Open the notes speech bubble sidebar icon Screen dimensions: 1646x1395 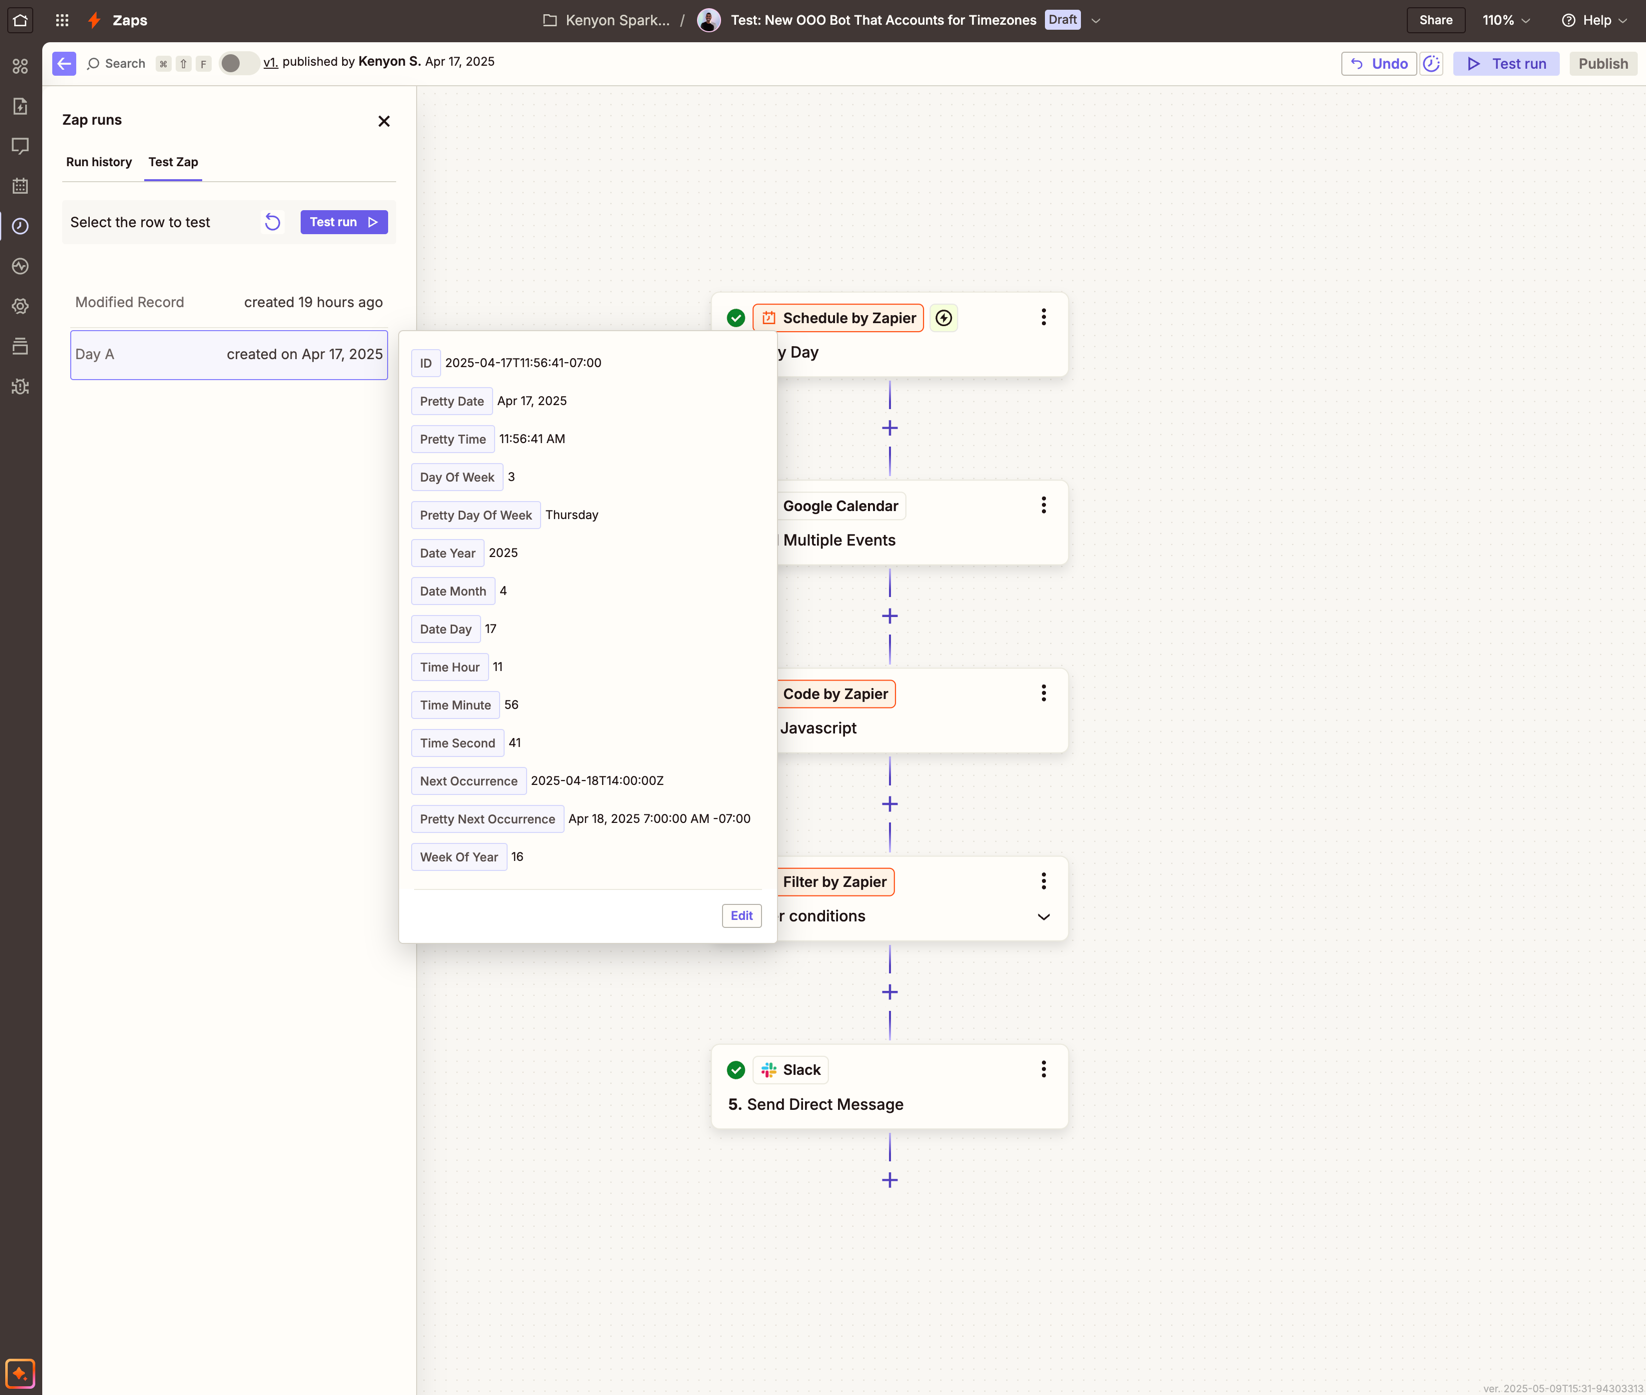pos(20,146)
